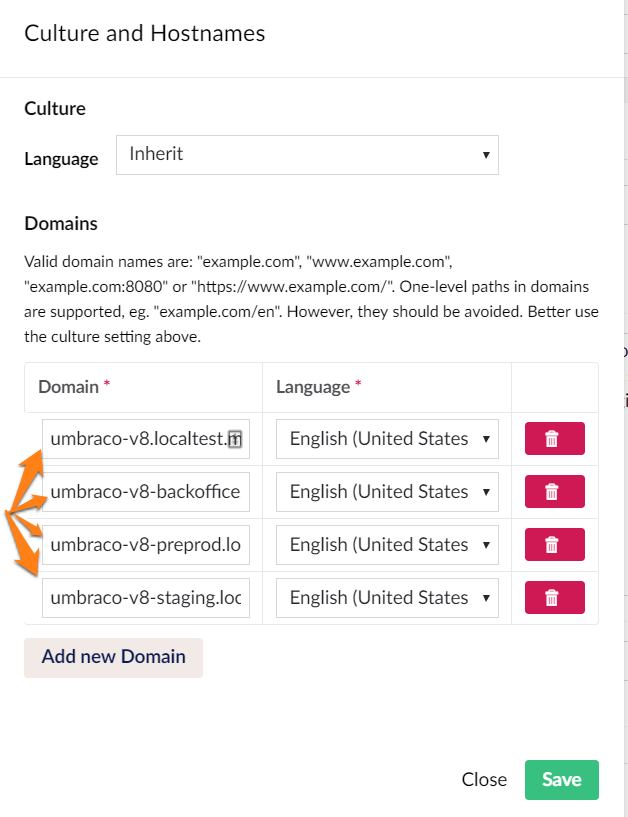Close the Culture and Hostnames dialog
Image resolution: width=628 pixels, height=817 pixels.
[x=484, y=780]
